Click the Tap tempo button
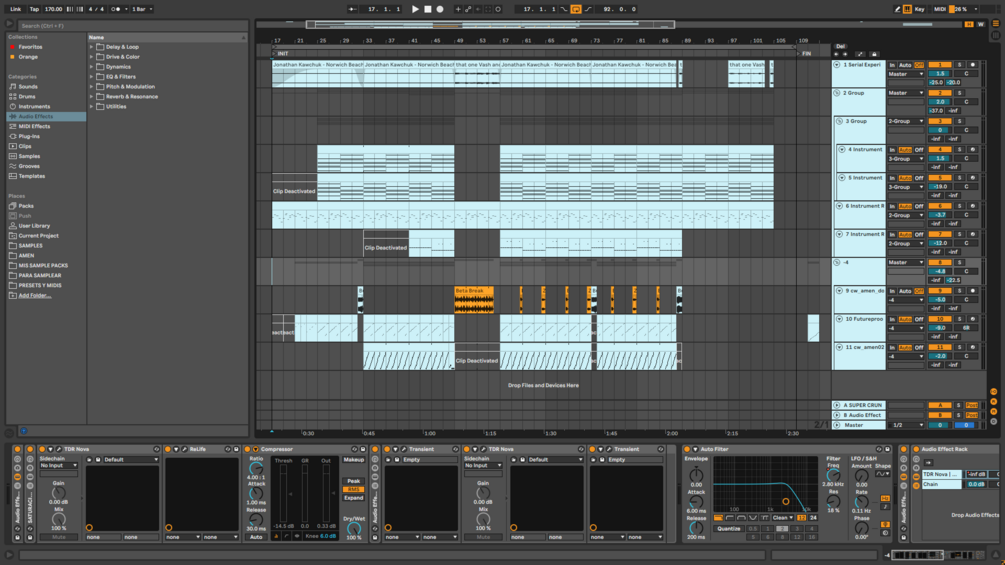Screen dimensions: 1005x565 (34, 9)
